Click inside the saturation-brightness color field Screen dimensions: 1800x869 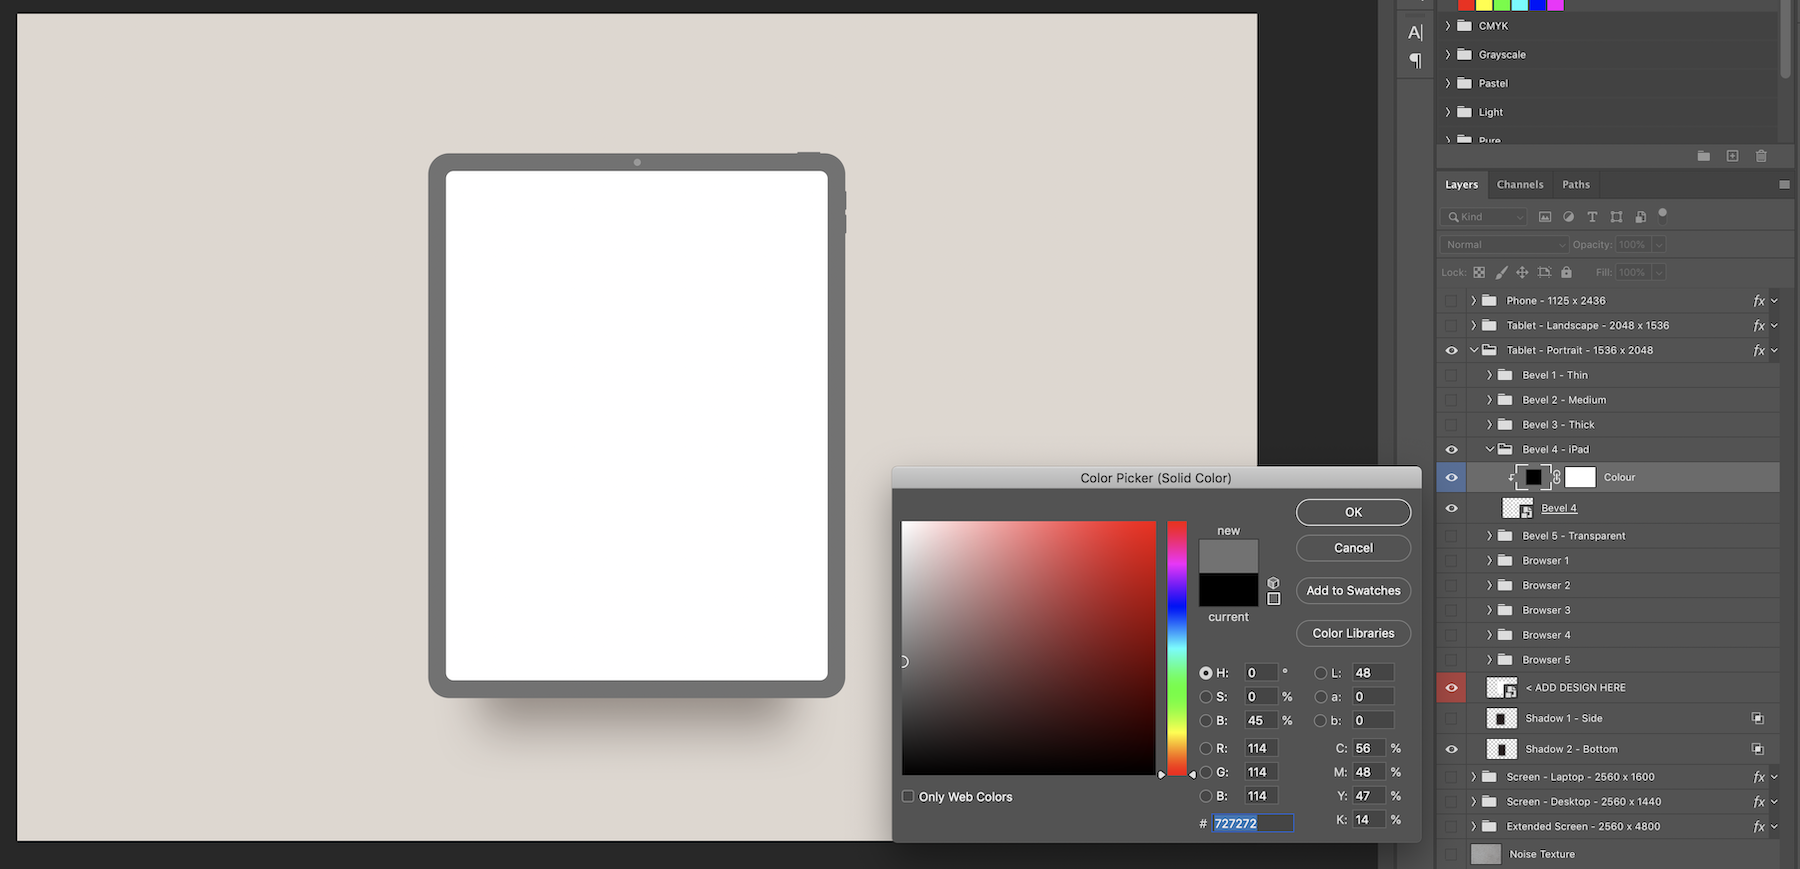pos(1028,648)
